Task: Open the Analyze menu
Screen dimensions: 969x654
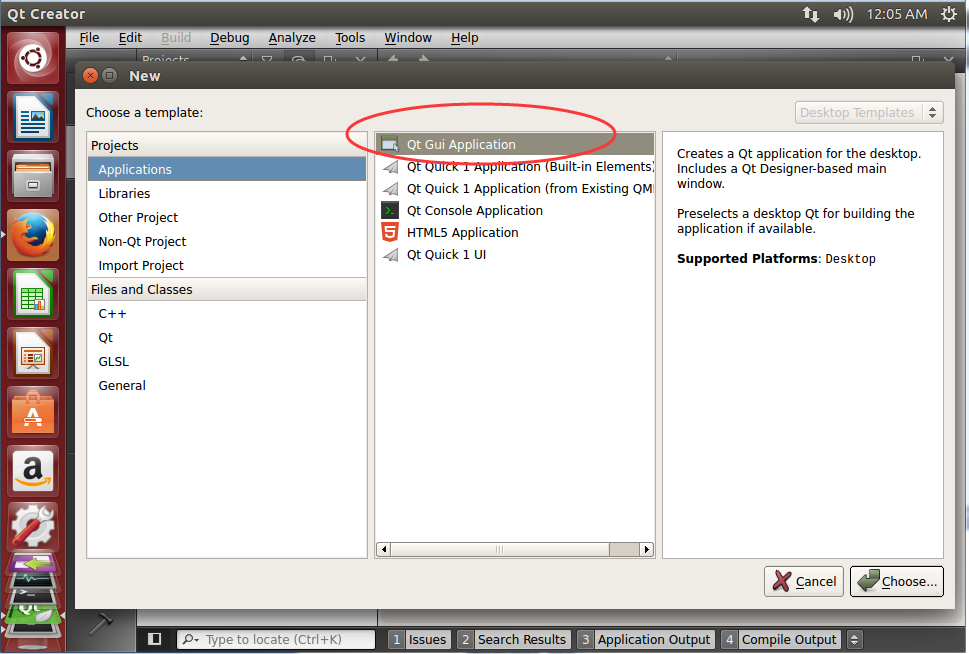Action: pyautogui.click(x=292, y=38)
